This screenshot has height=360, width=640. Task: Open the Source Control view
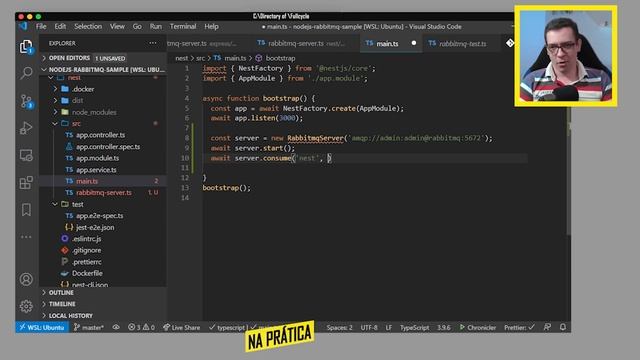pos(26,101)
